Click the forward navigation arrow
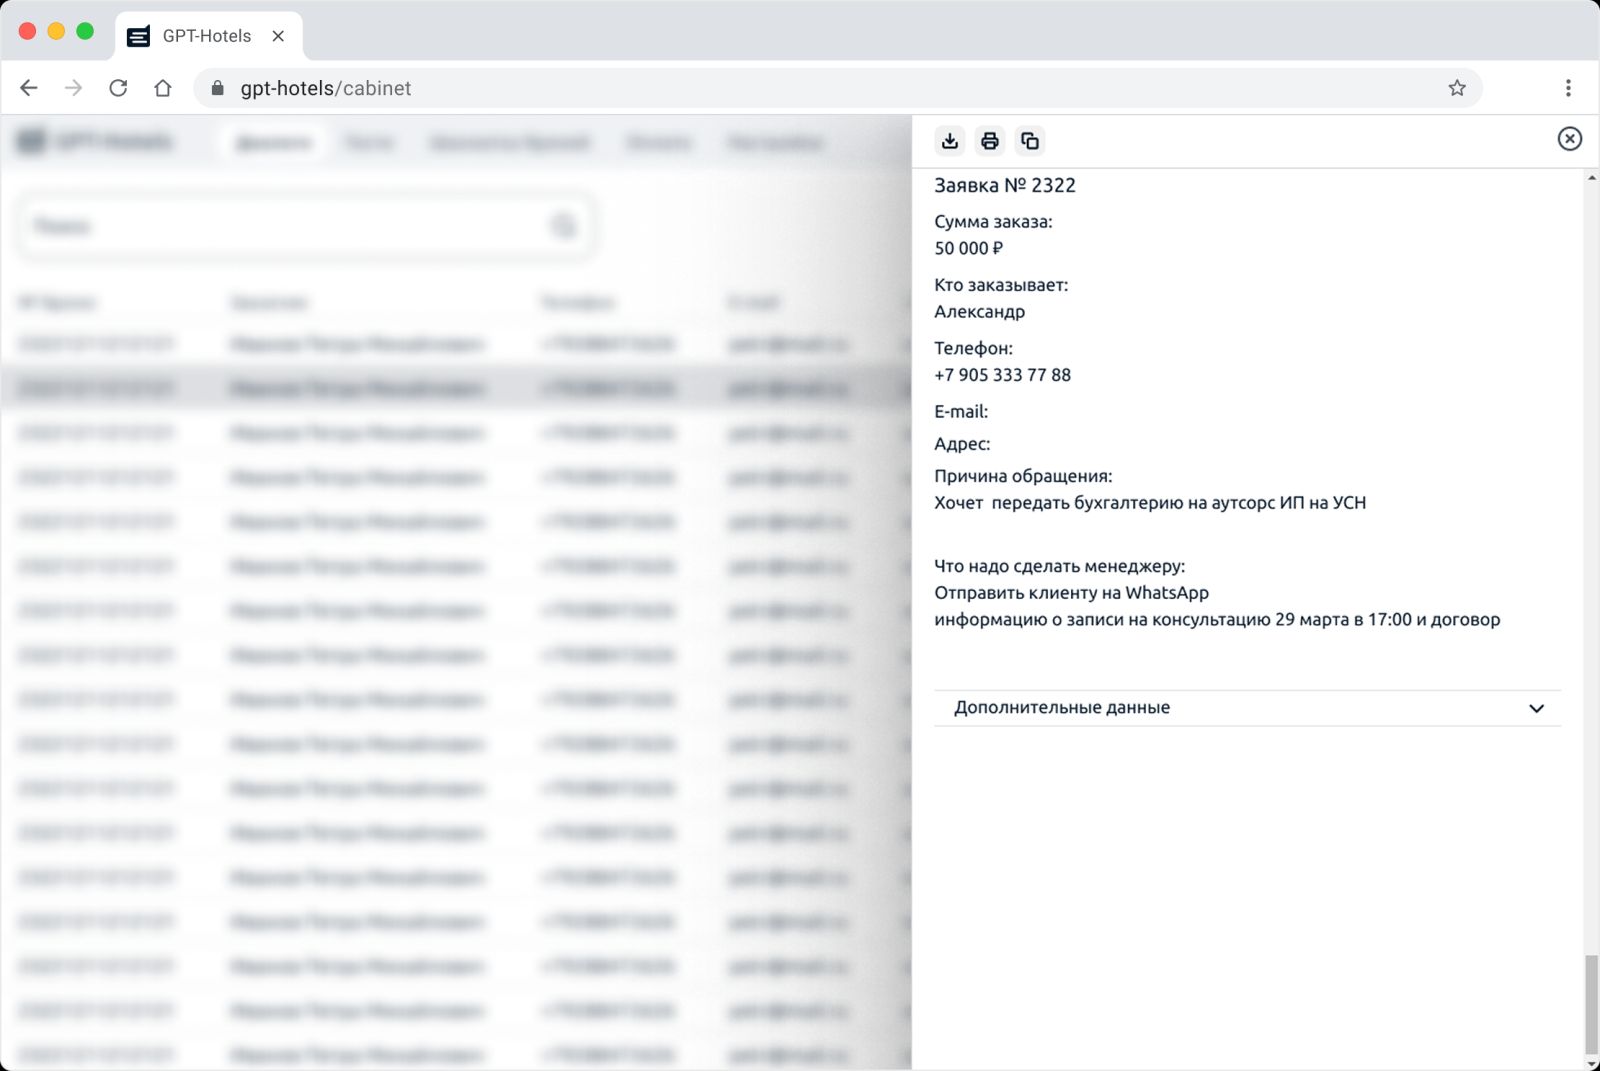Viewport: 1600px width, 1071px height. 73,88
